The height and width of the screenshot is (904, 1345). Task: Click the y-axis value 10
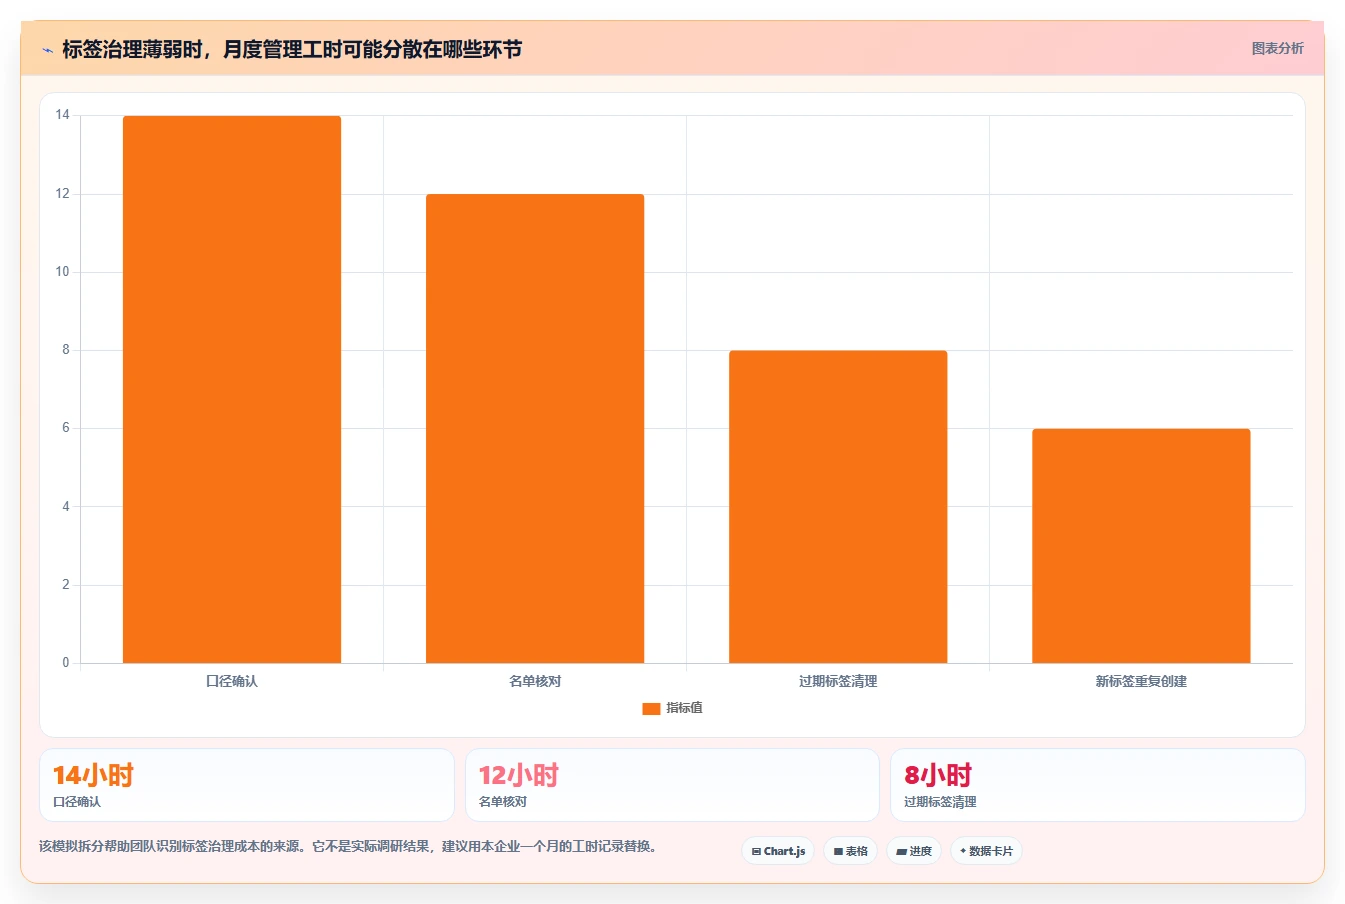pos(63,272)
